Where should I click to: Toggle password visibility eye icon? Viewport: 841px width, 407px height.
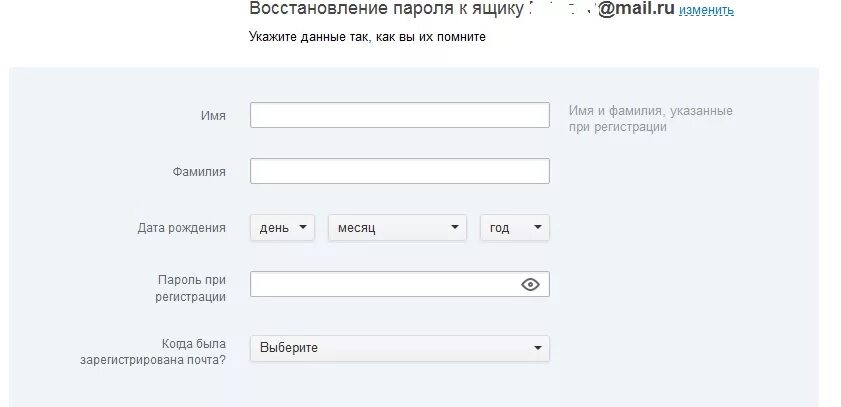530,284
